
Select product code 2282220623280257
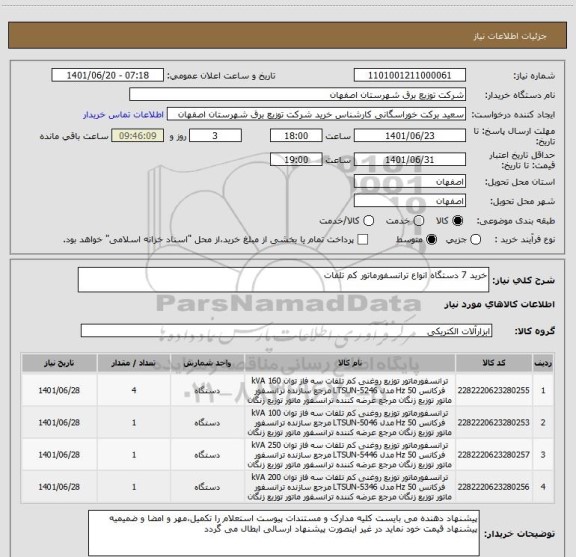[494, 455]
